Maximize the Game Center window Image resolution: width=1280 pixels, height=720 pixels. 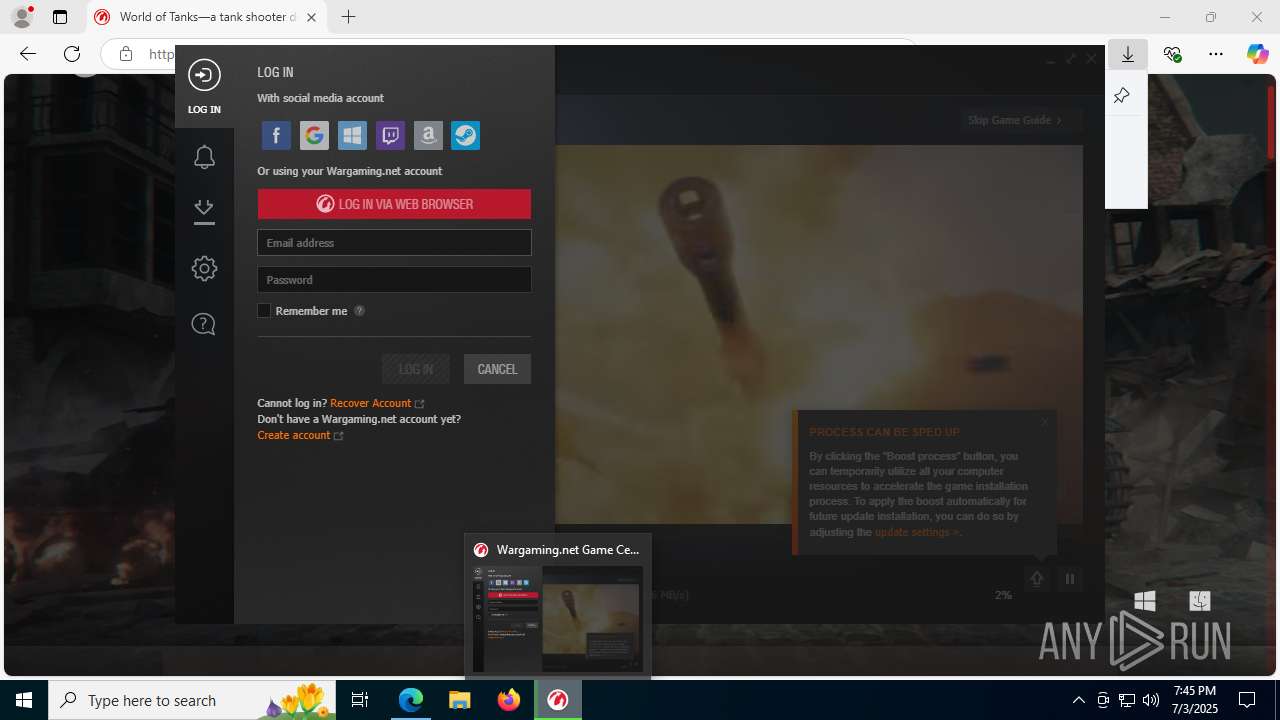(1070, 60)
